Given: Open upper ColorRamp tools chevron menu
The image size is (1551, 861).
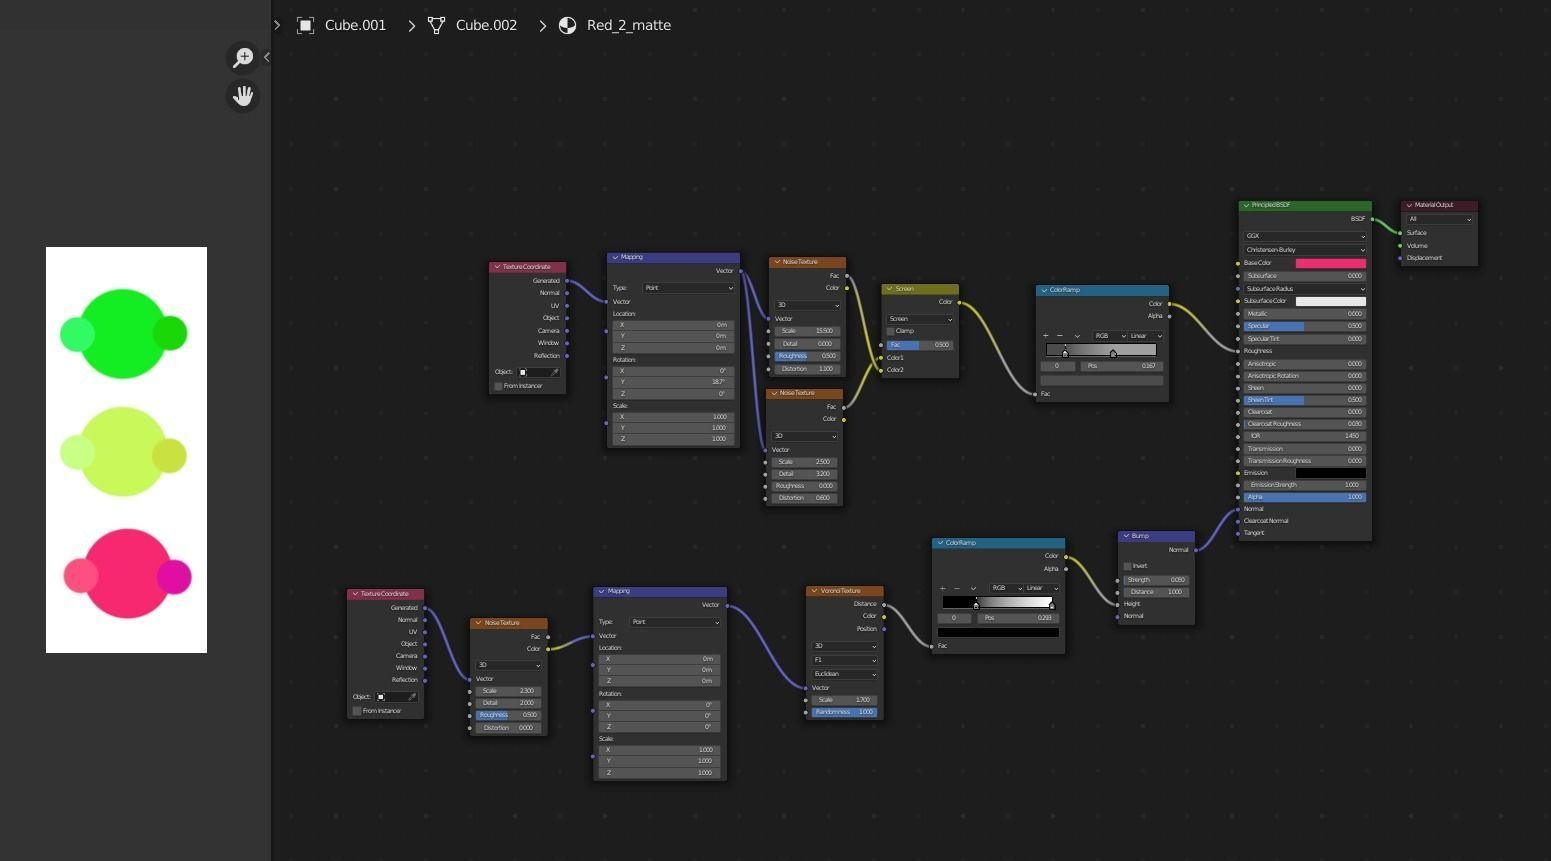Looking at the screenshot, I should click(1077, 336).
